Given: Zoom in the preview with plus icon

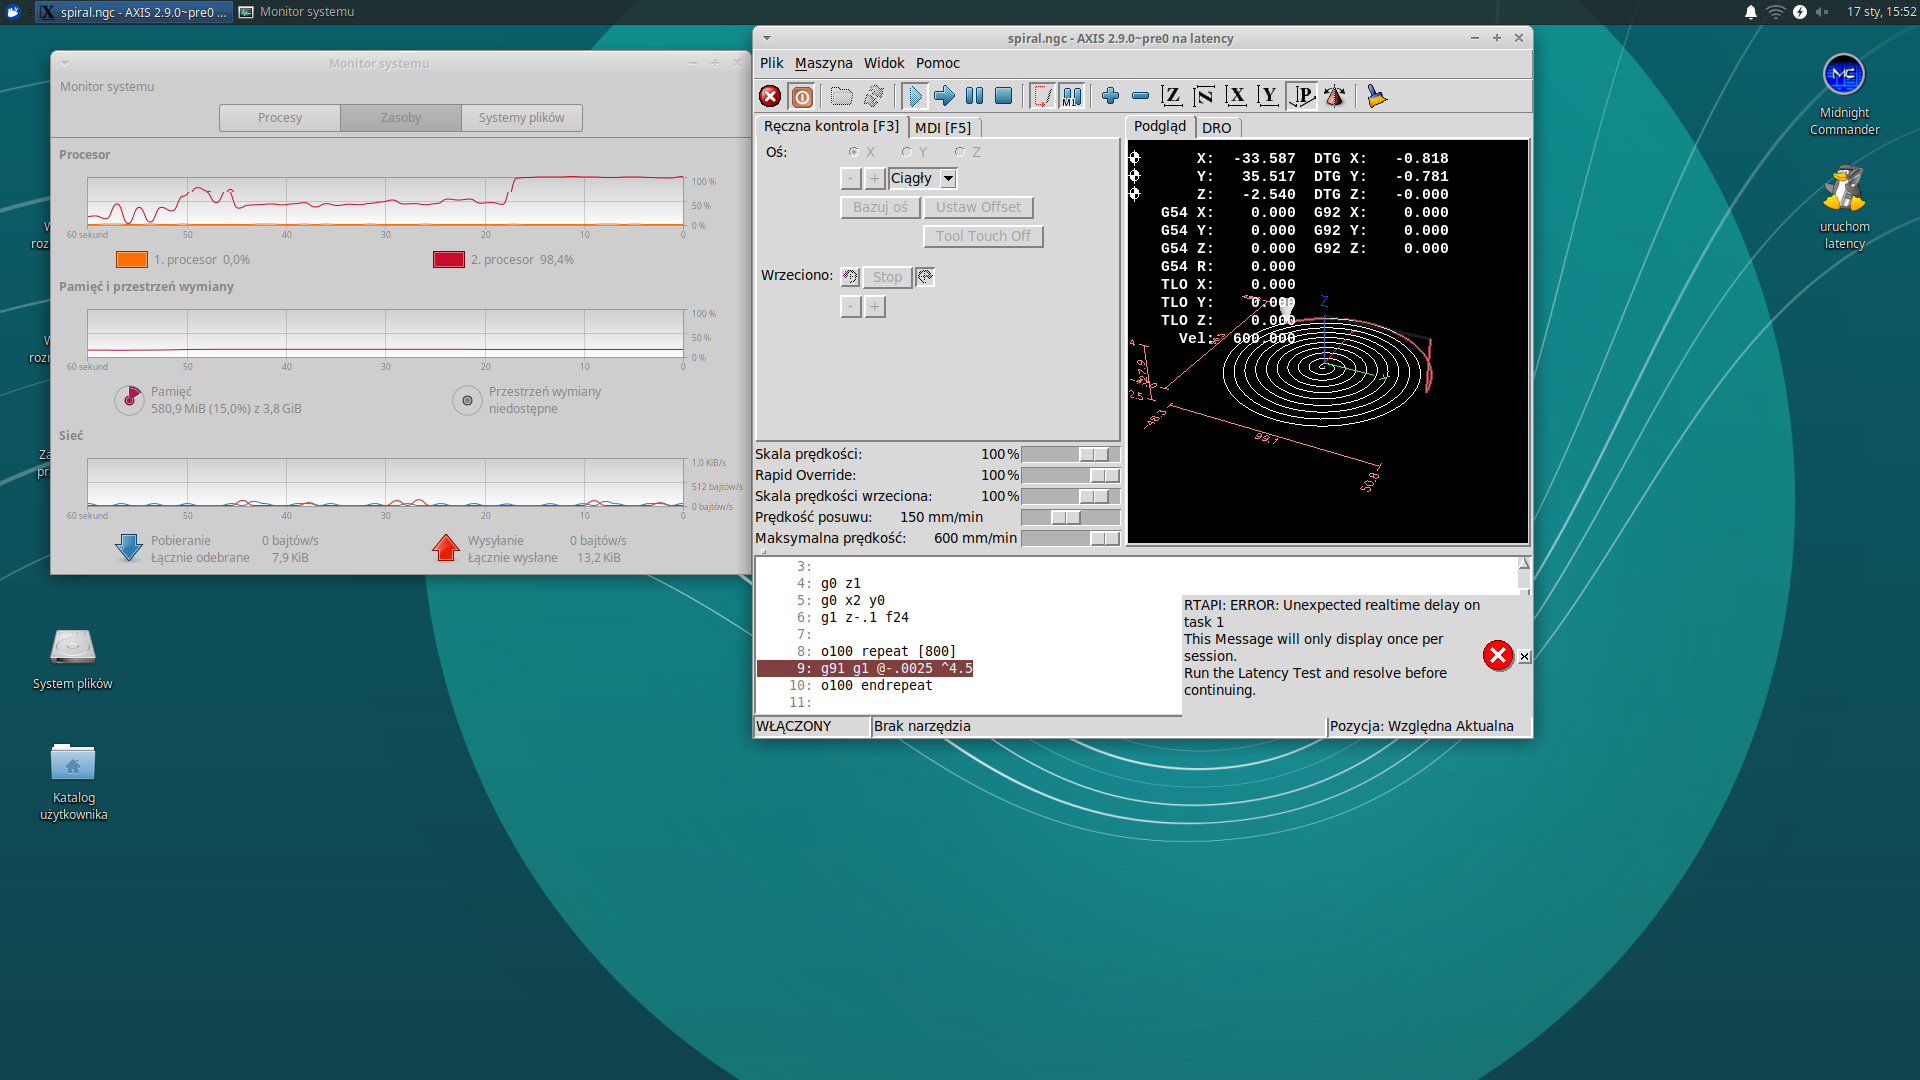Looking at the screenshot, I should 1110,96.
